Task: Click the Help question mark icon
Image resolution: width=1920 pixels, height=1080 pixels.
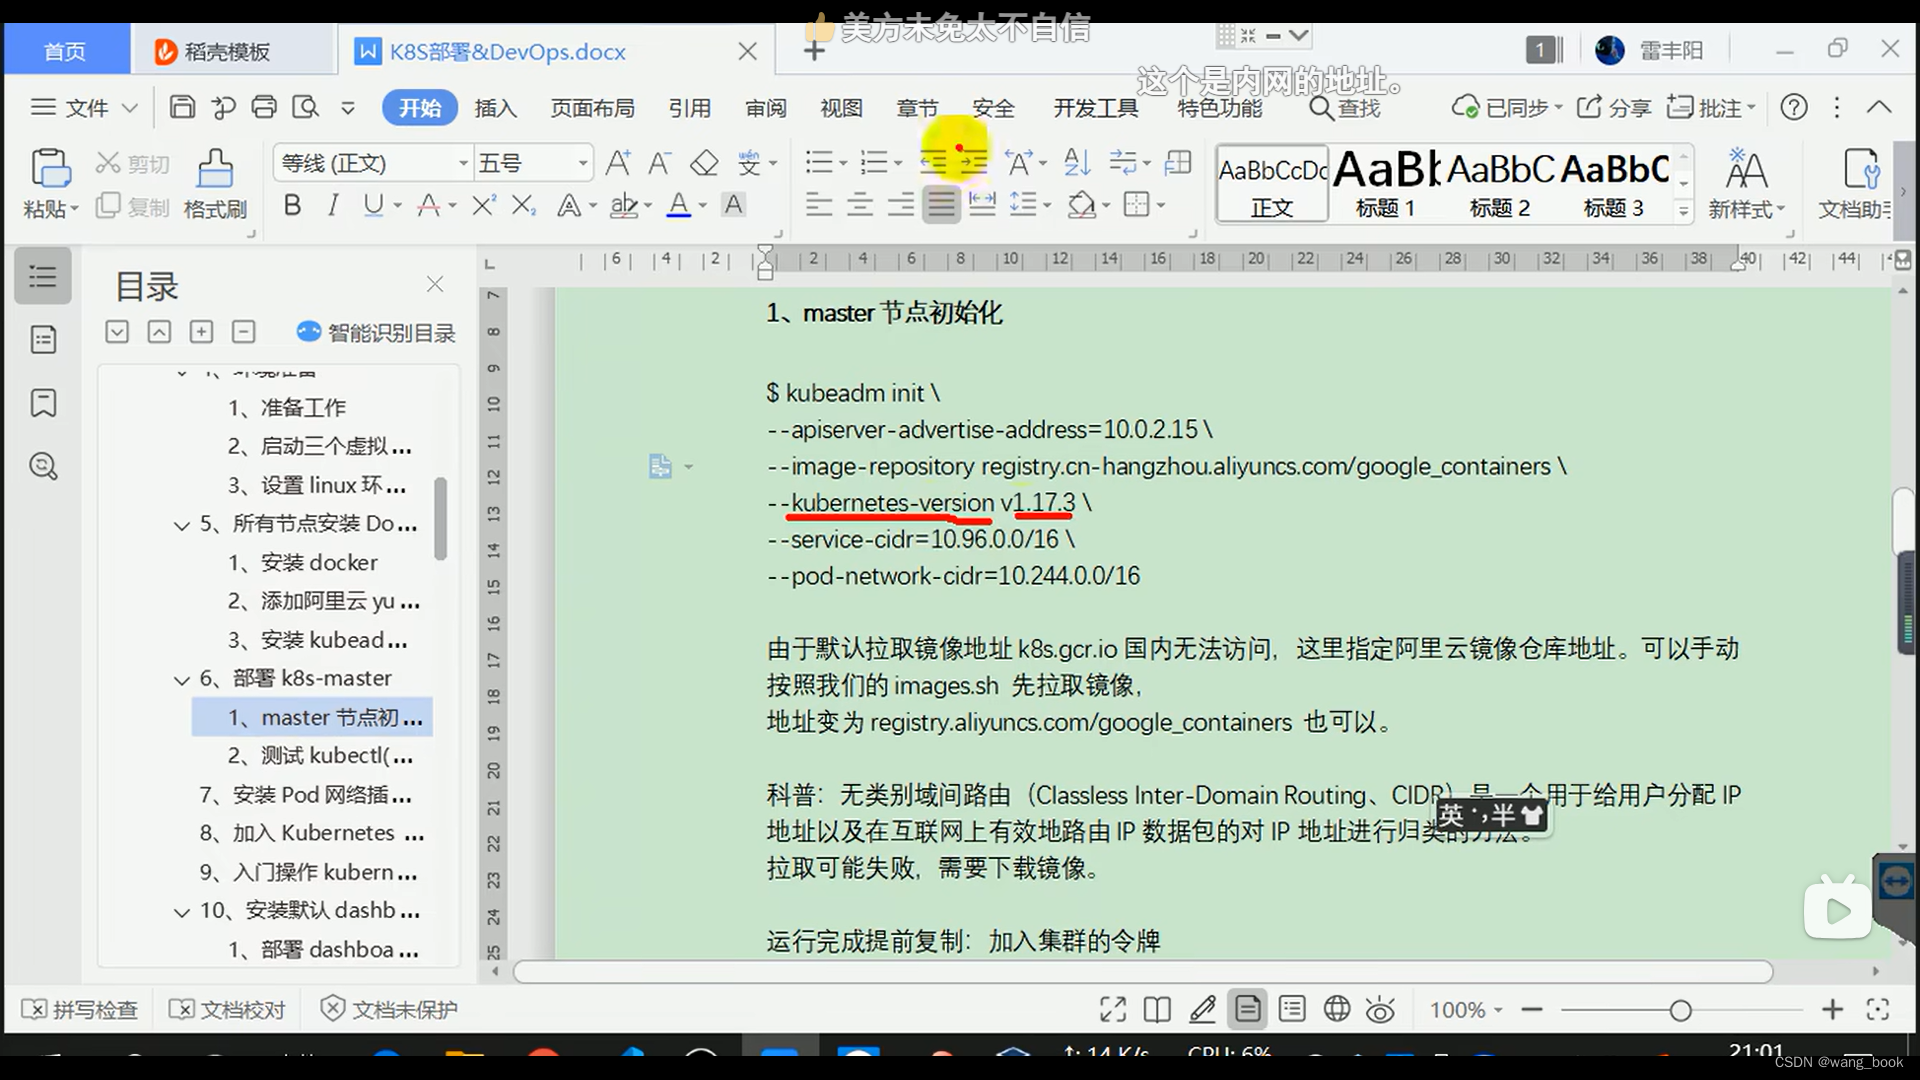Action: point(1794,107)
